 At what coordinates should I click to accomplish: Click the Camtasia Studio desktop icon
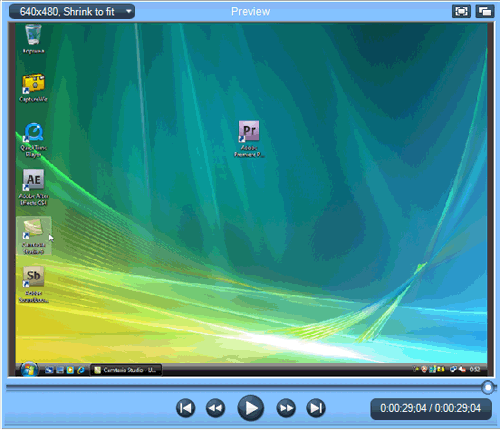coord(33,235)
